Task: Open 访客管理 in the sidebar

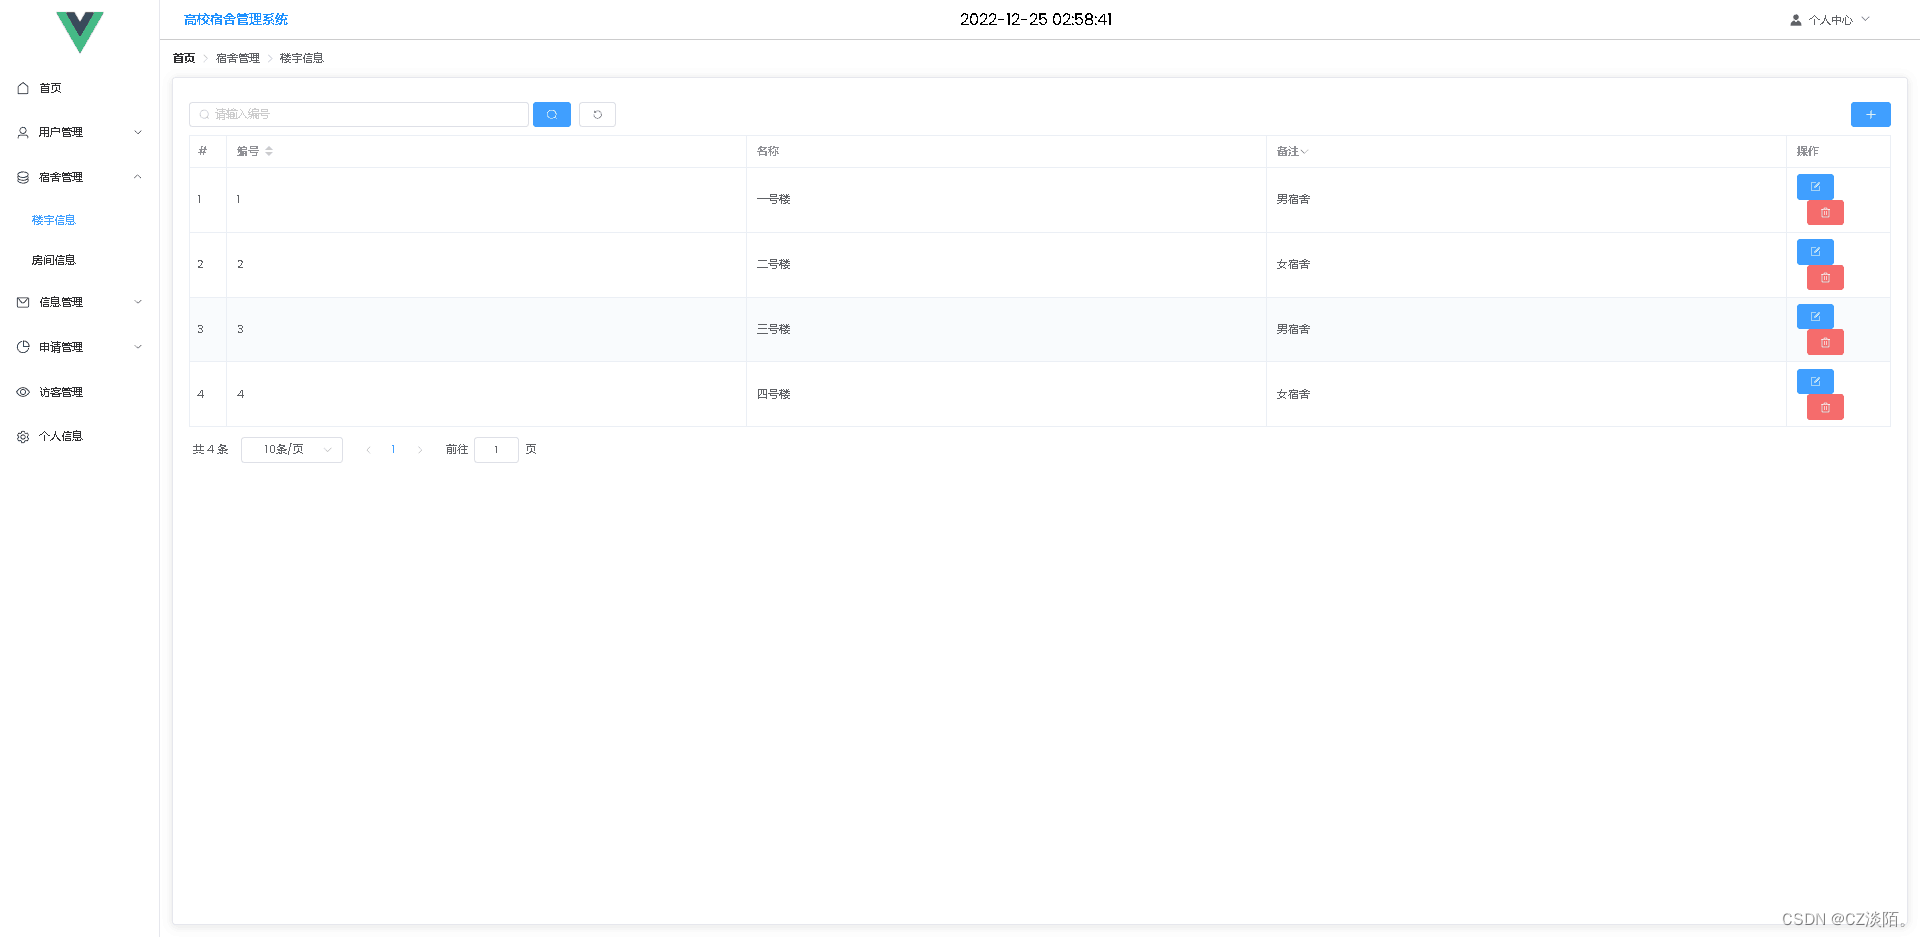Action: (x=80, y=392)
